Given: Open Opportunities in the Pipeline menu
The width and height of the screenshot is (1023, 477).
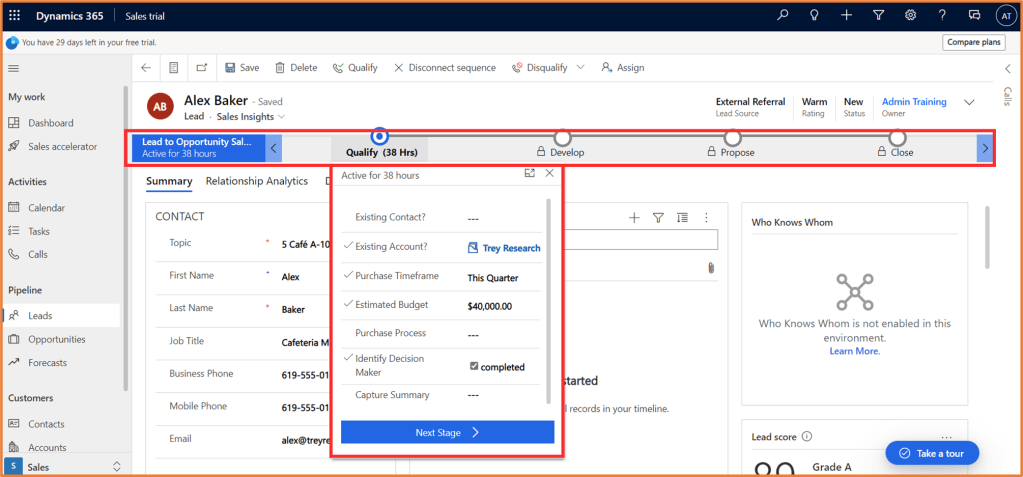Looking at the screenshot, I should [56, 339].
